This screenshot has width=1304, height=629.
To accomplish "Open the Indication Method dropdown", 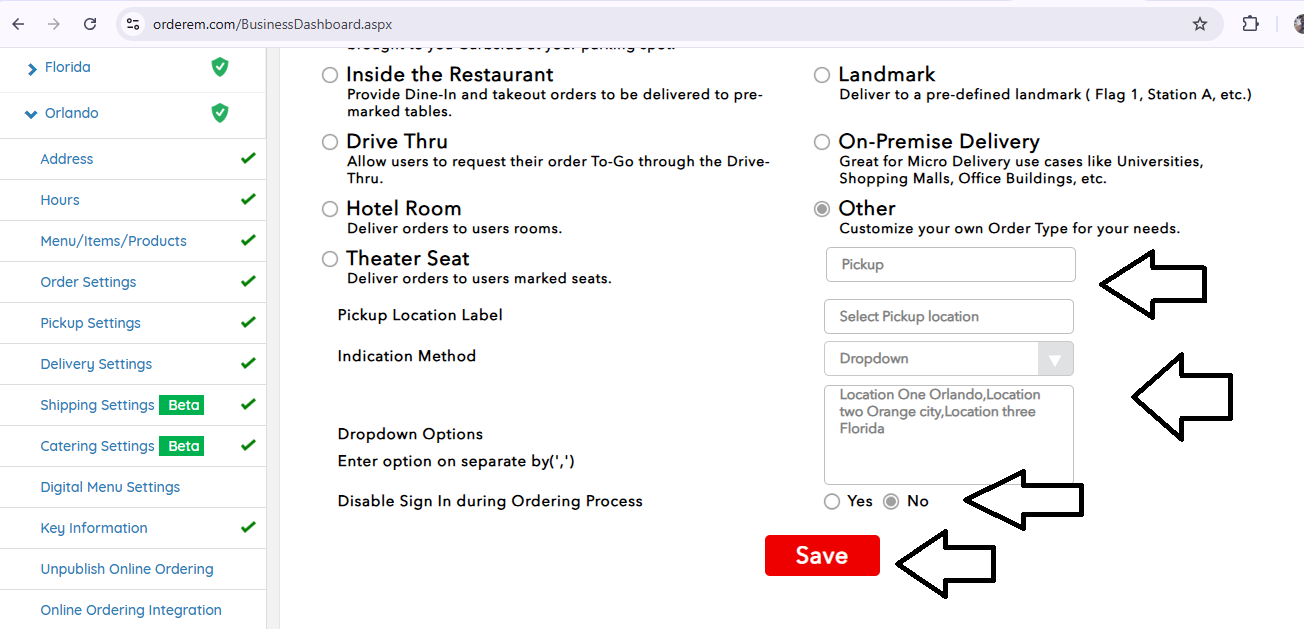I will [948, 358].
